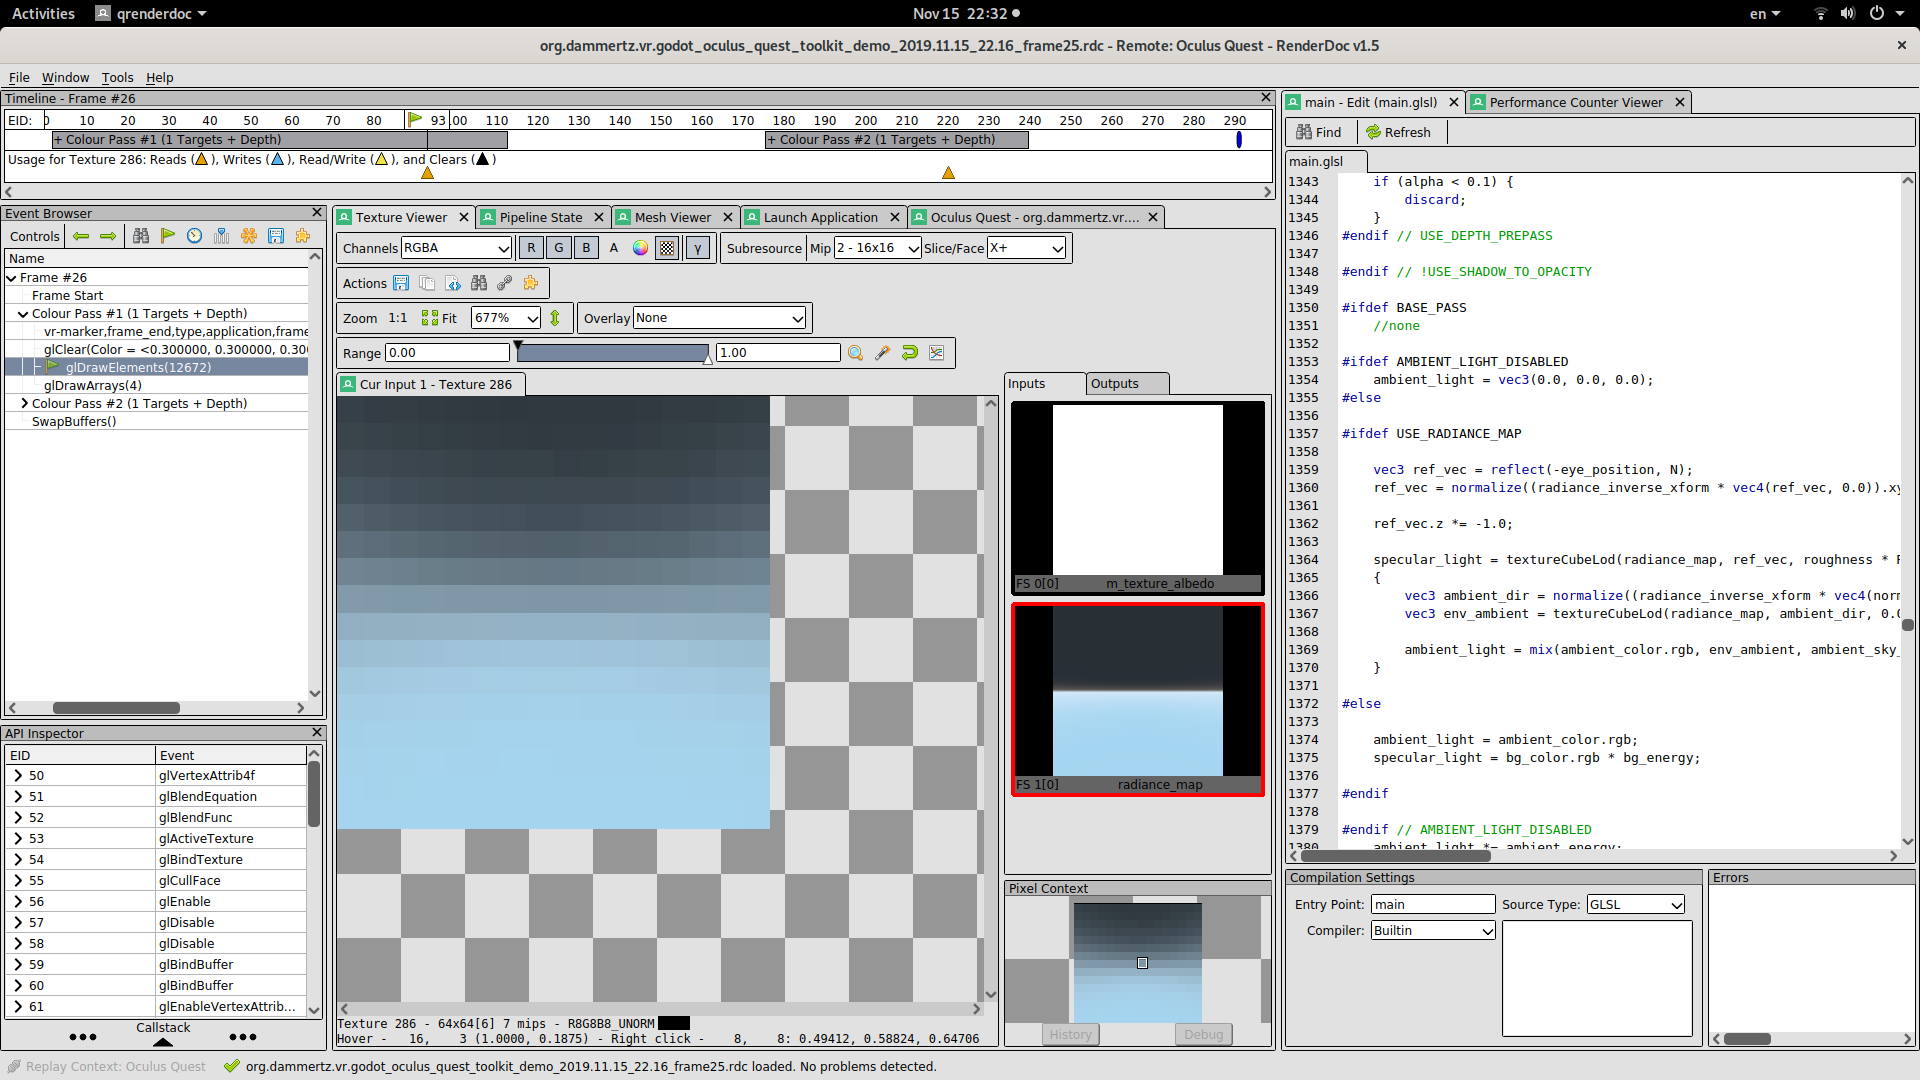Click the Entry Point main field
This screenshot has height=1080, width=1920.
pos(1432,904)
